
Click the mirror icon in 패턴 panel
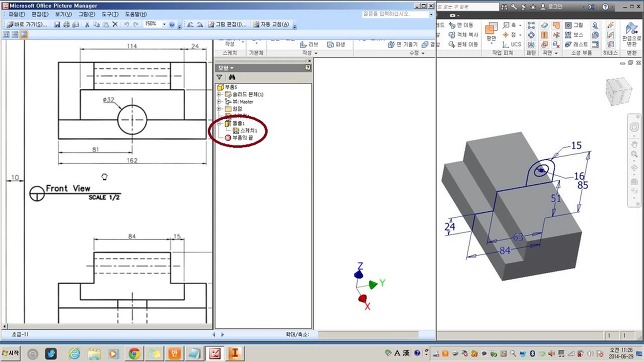(531, 44)
